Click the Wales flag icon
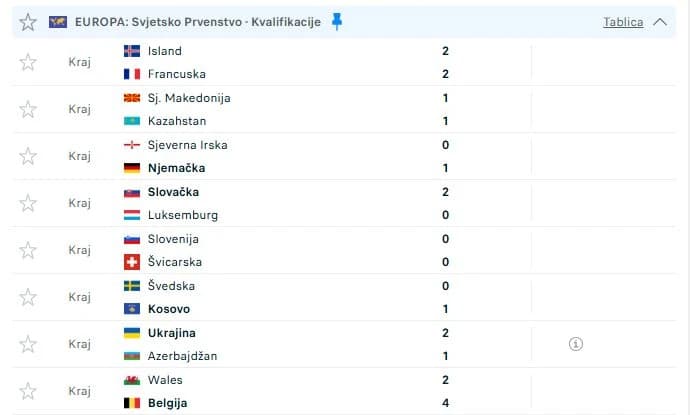Viewport: 690px width, 415px height. [131, 380]
